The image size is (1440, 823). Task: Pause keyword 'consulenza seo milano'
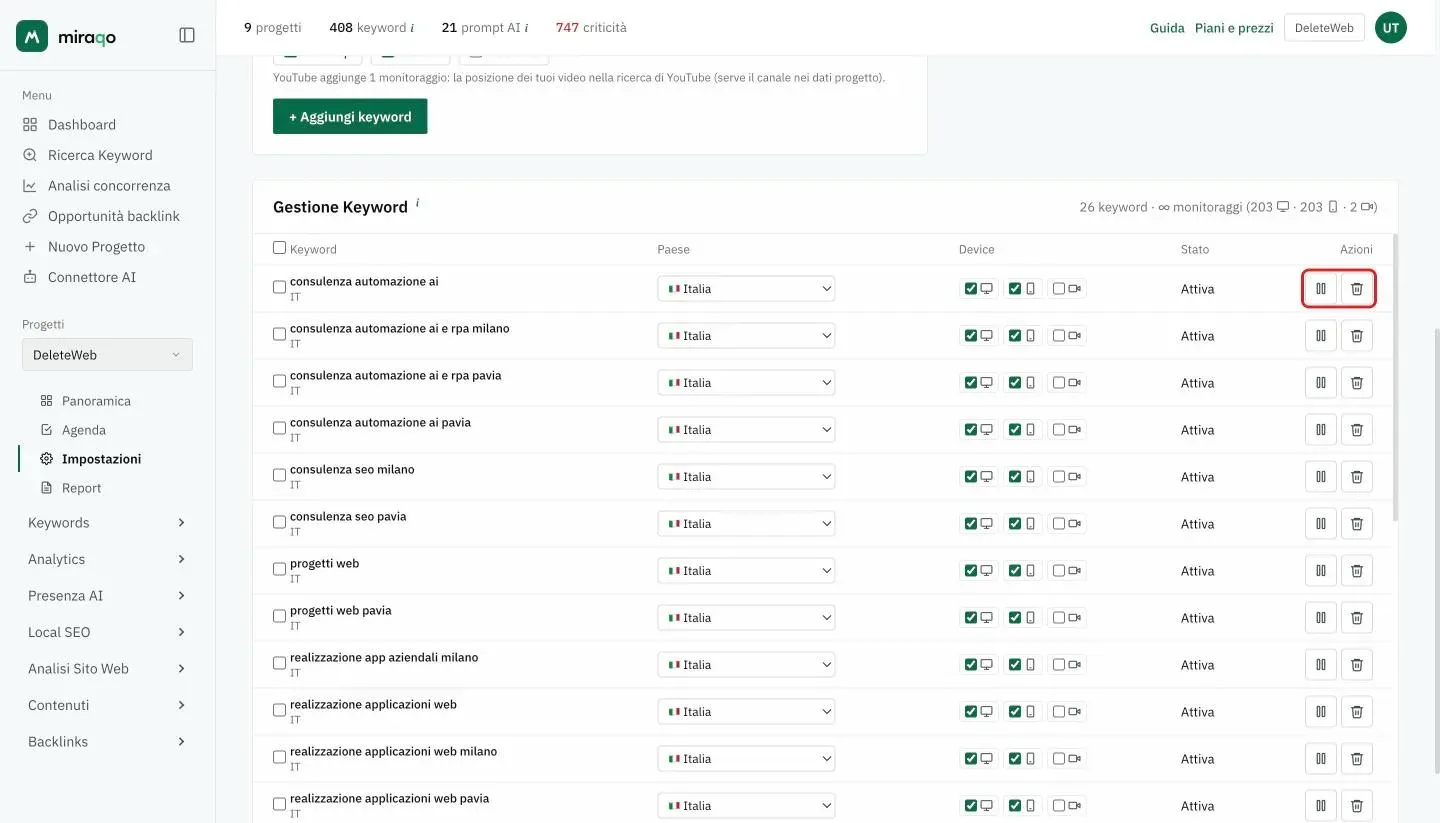pyautogui.click(x=1321, y=477)
